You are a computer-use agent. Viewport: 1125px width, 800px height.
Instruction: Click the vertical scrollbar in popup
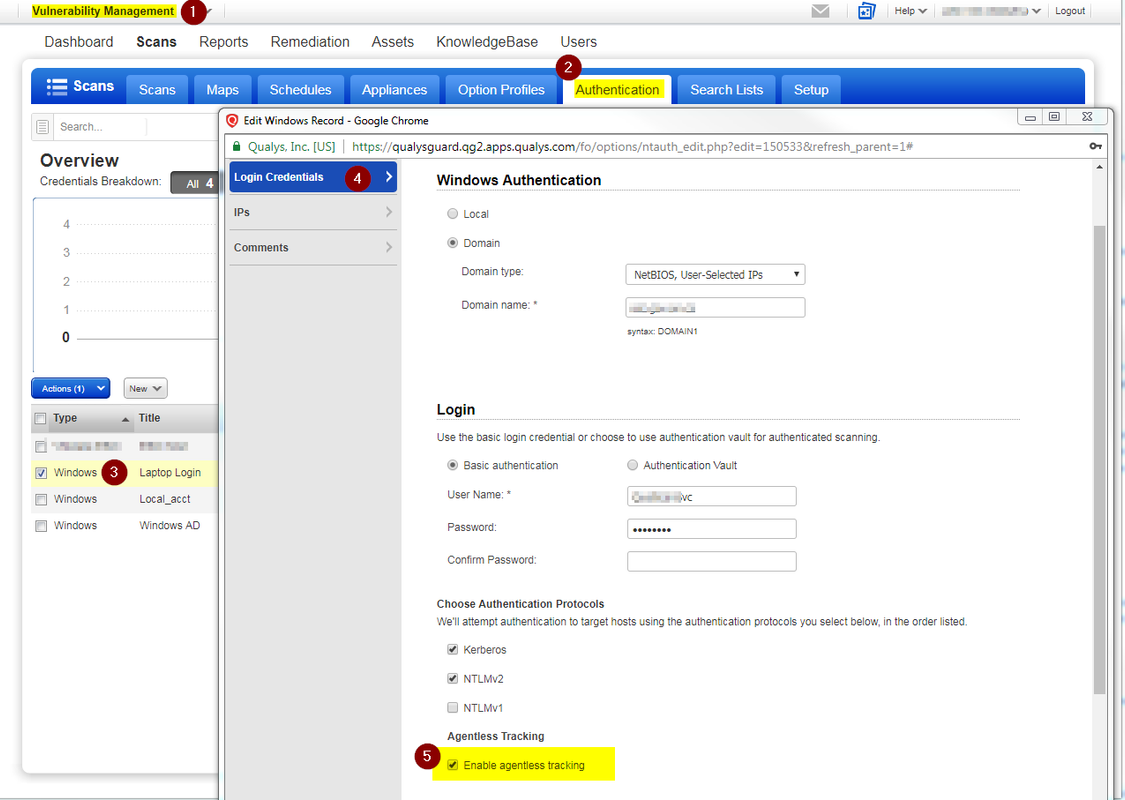(x=1099, y=459)
